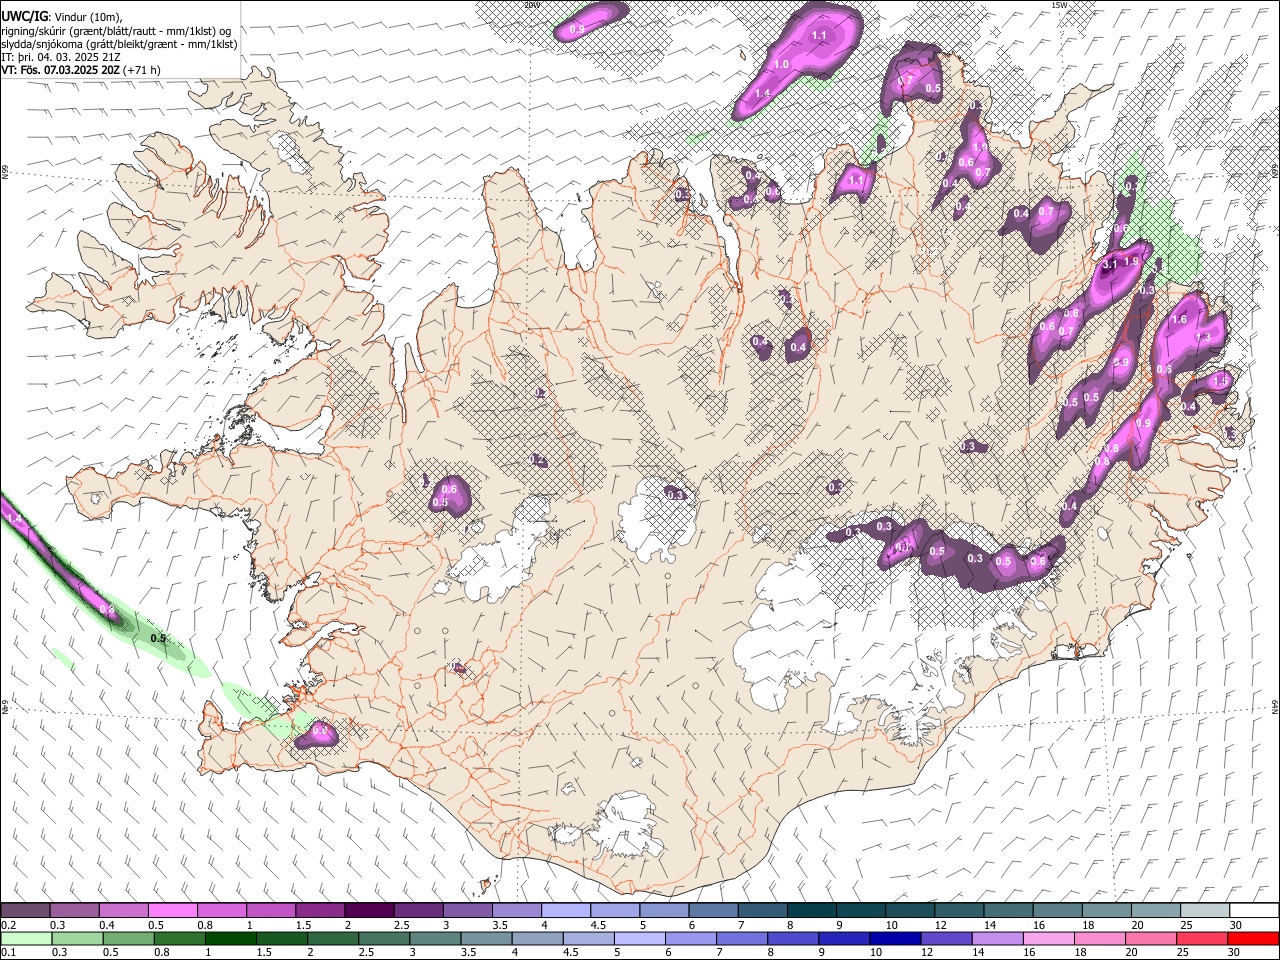
Task: Click the UWC/IG title text
Action: click(25, 16)
